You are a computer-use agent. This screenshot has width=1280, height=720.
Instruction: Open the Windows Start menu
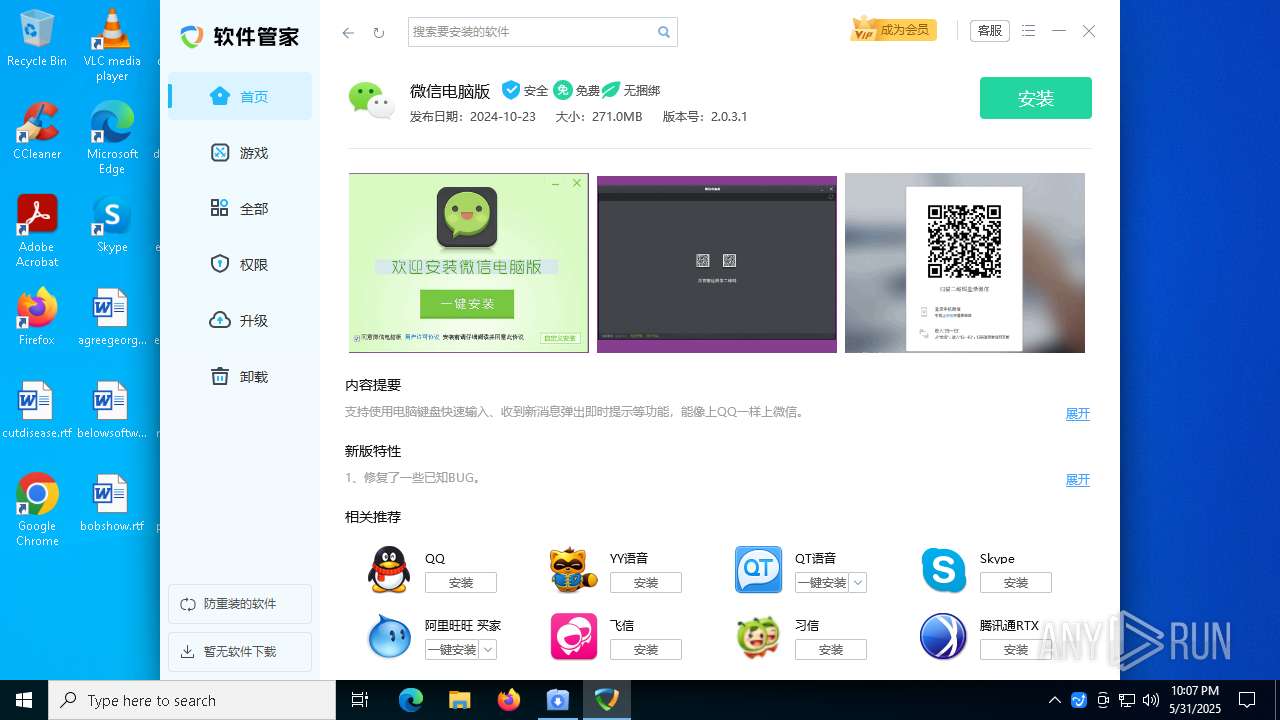pyautogui.click(x=24, y=700)
